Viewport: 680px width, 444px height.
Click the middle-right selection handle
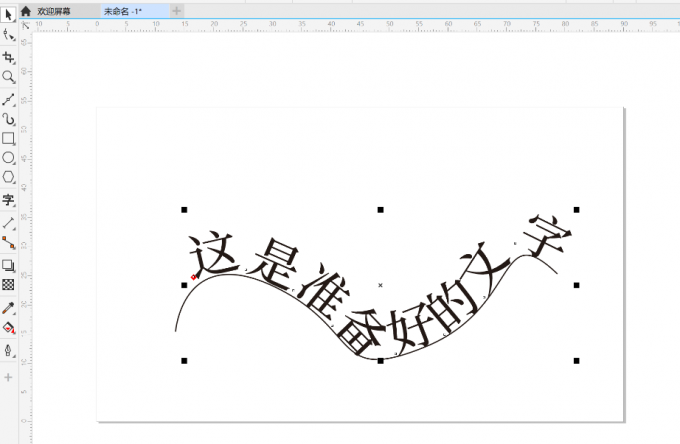coord(576,285)
